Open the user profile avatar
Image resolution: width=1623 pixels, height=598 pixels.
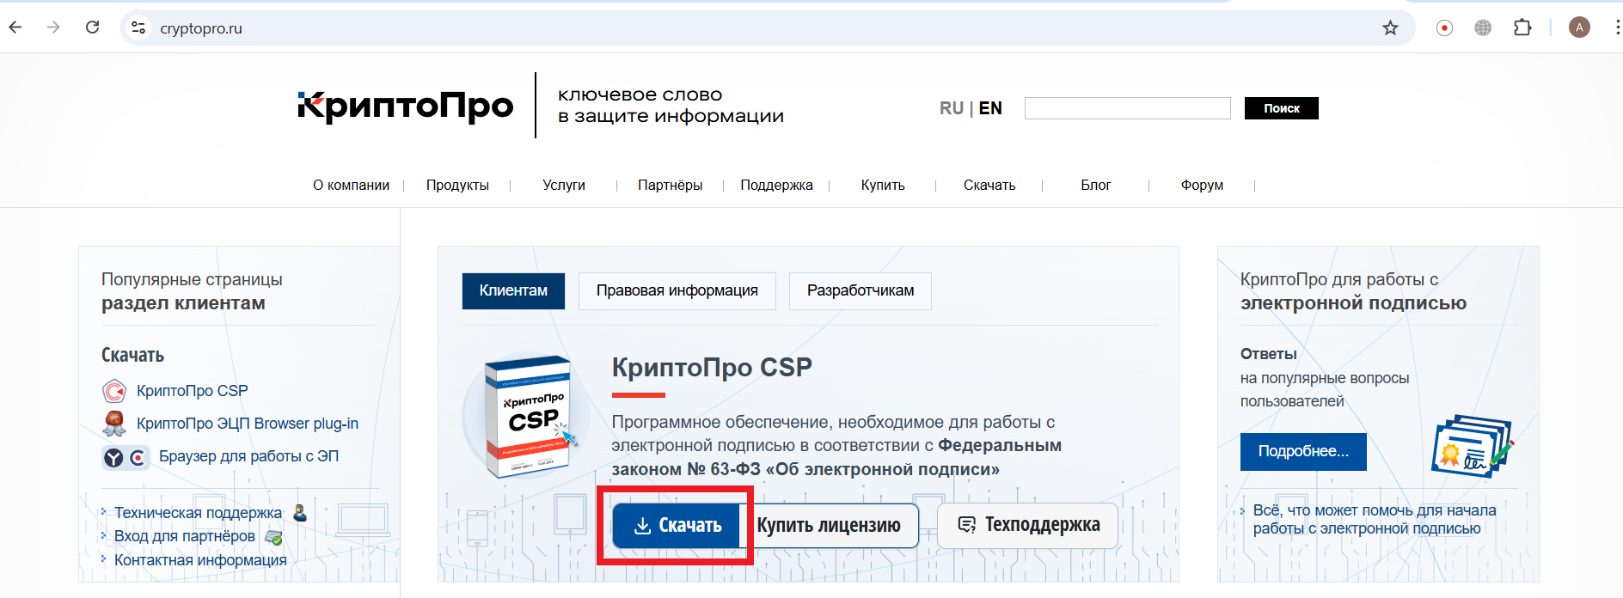pyautogui.click(x=1579, y=28)
